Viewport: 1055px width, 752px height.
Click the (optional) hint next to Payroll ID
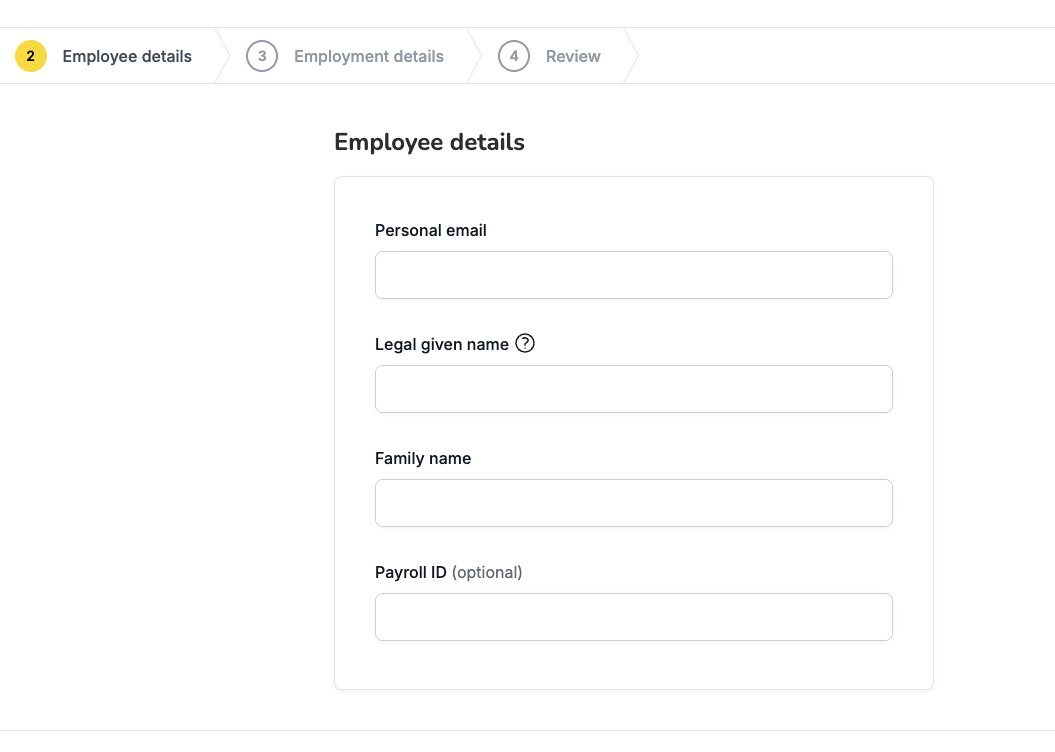click(x=487, y=572)
